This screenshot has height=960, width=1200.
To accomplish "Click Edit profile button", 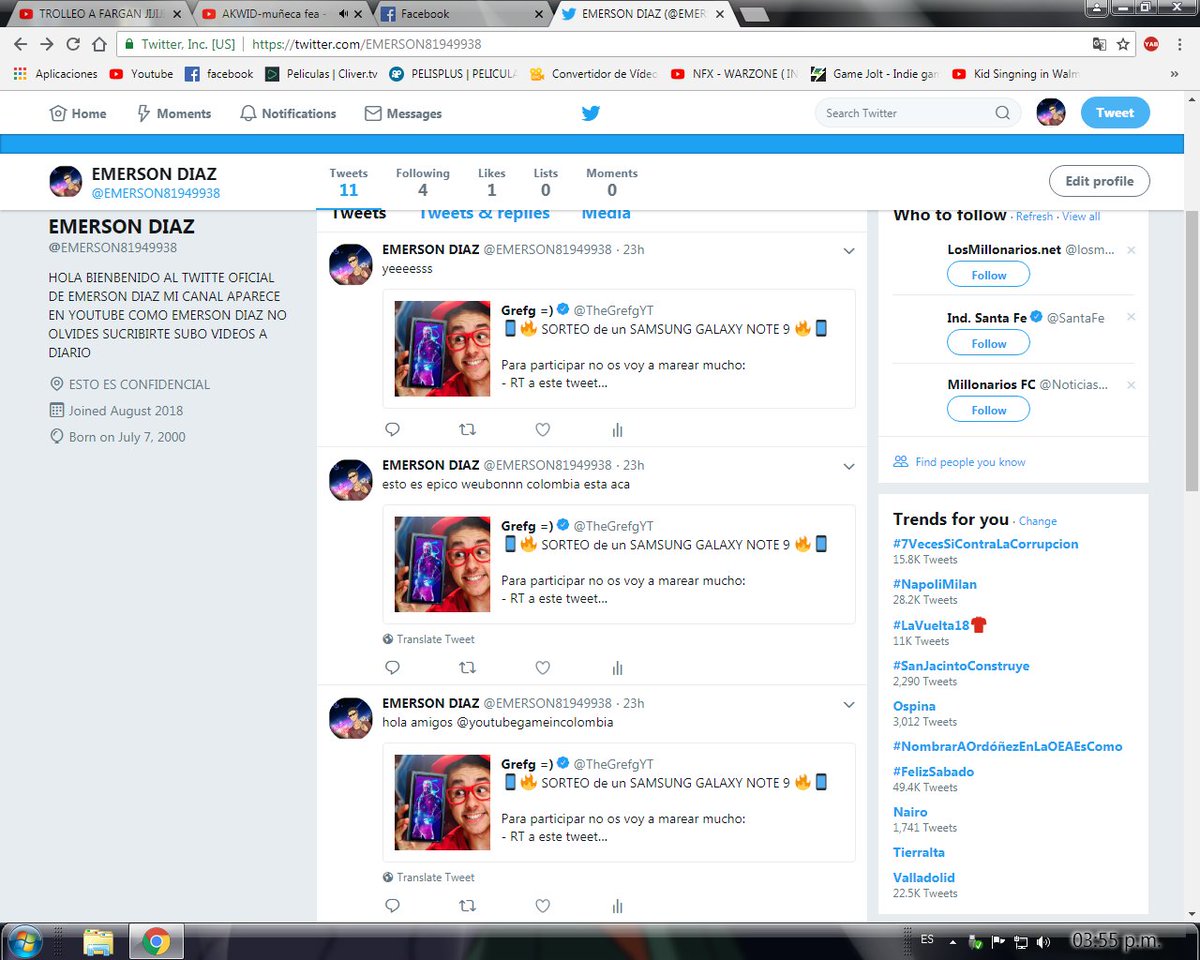I will pyautogui.click(x=1099, y=181).
